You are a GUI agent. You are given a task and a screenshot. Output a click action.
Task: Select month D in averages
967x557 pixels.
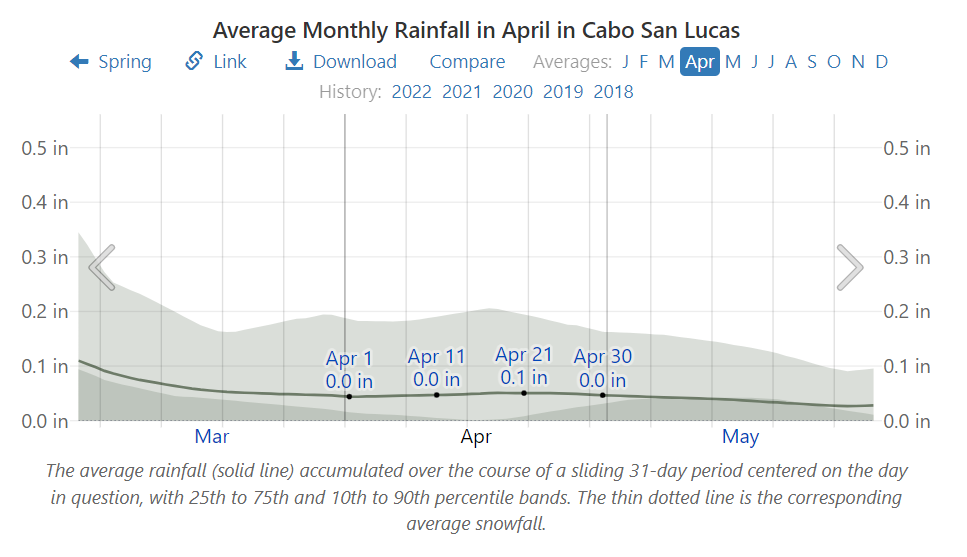tap(881, 62)
